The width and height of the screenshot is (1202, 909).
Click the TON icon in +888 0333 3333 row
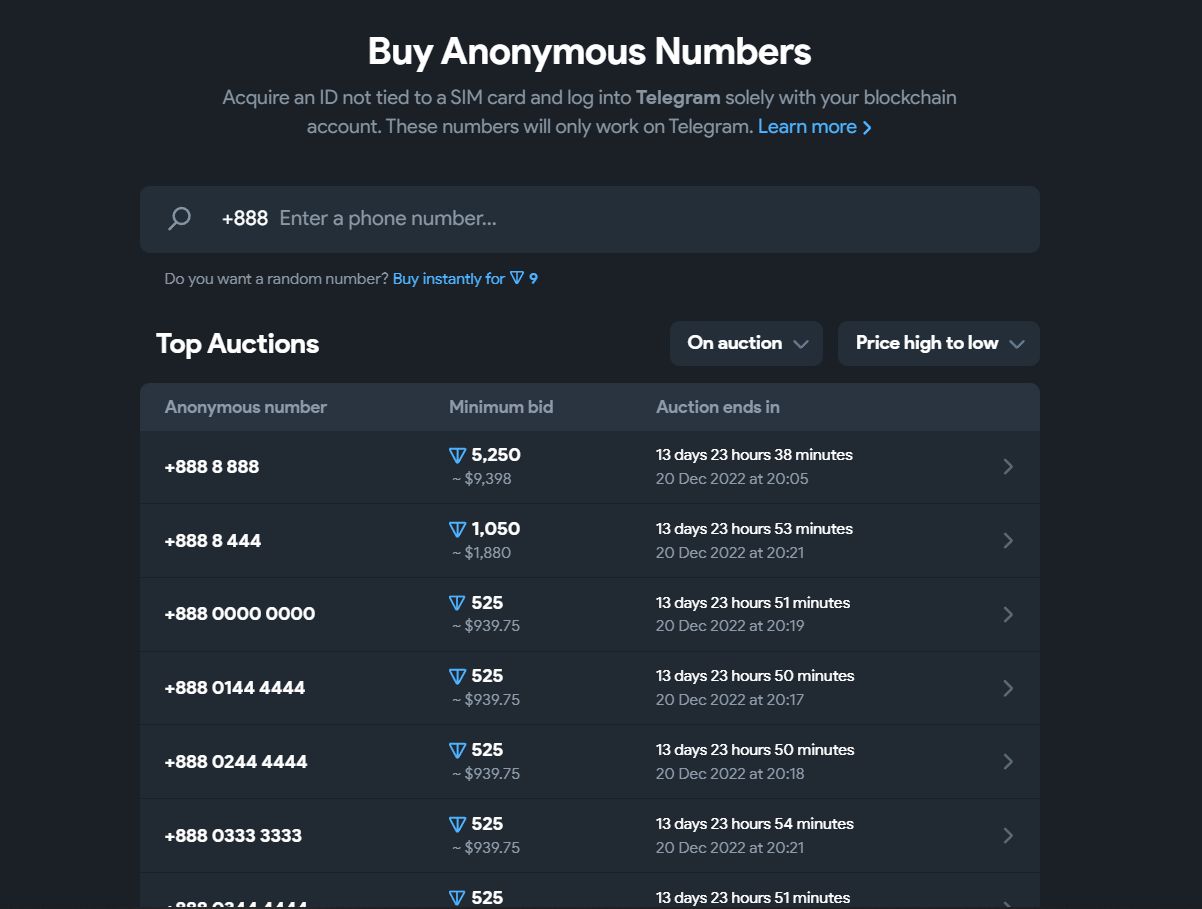tap(458, 825)
